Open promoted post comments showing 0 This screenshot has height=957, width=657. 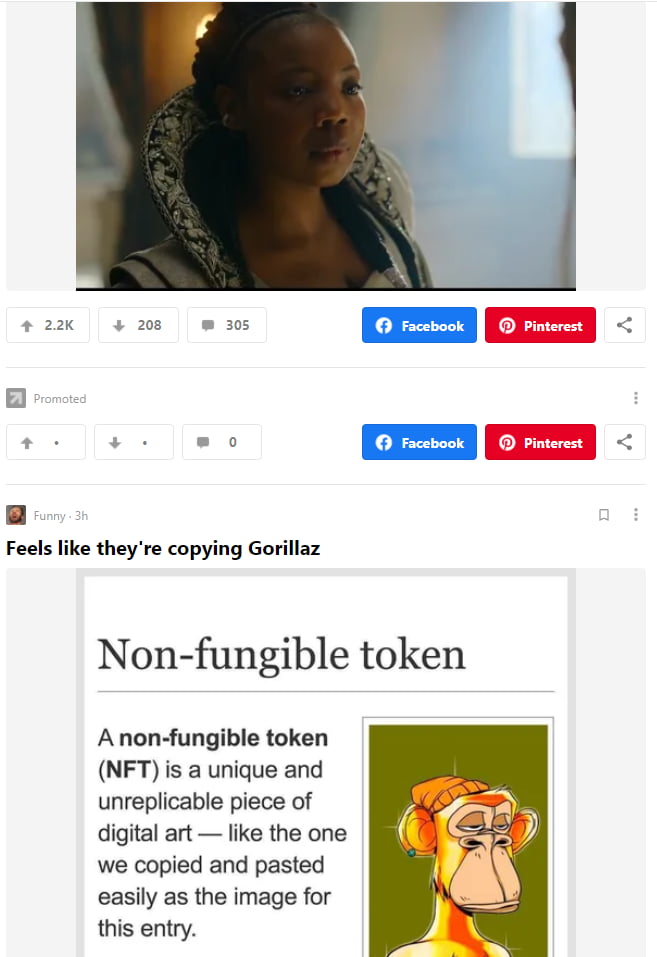(222, 442)
